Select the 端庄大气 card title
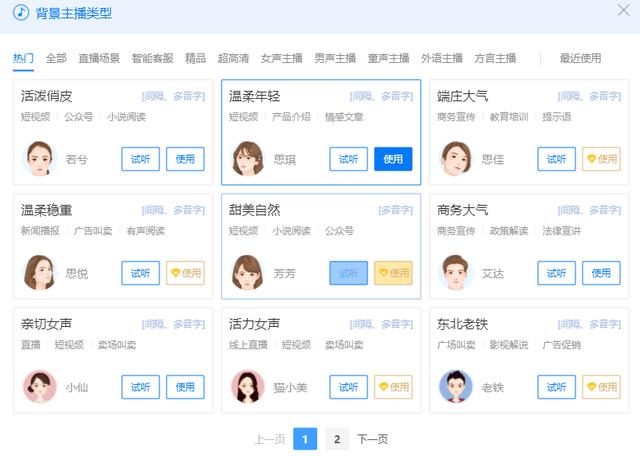This screenshot has height=456, width=640. click(462, 96)
